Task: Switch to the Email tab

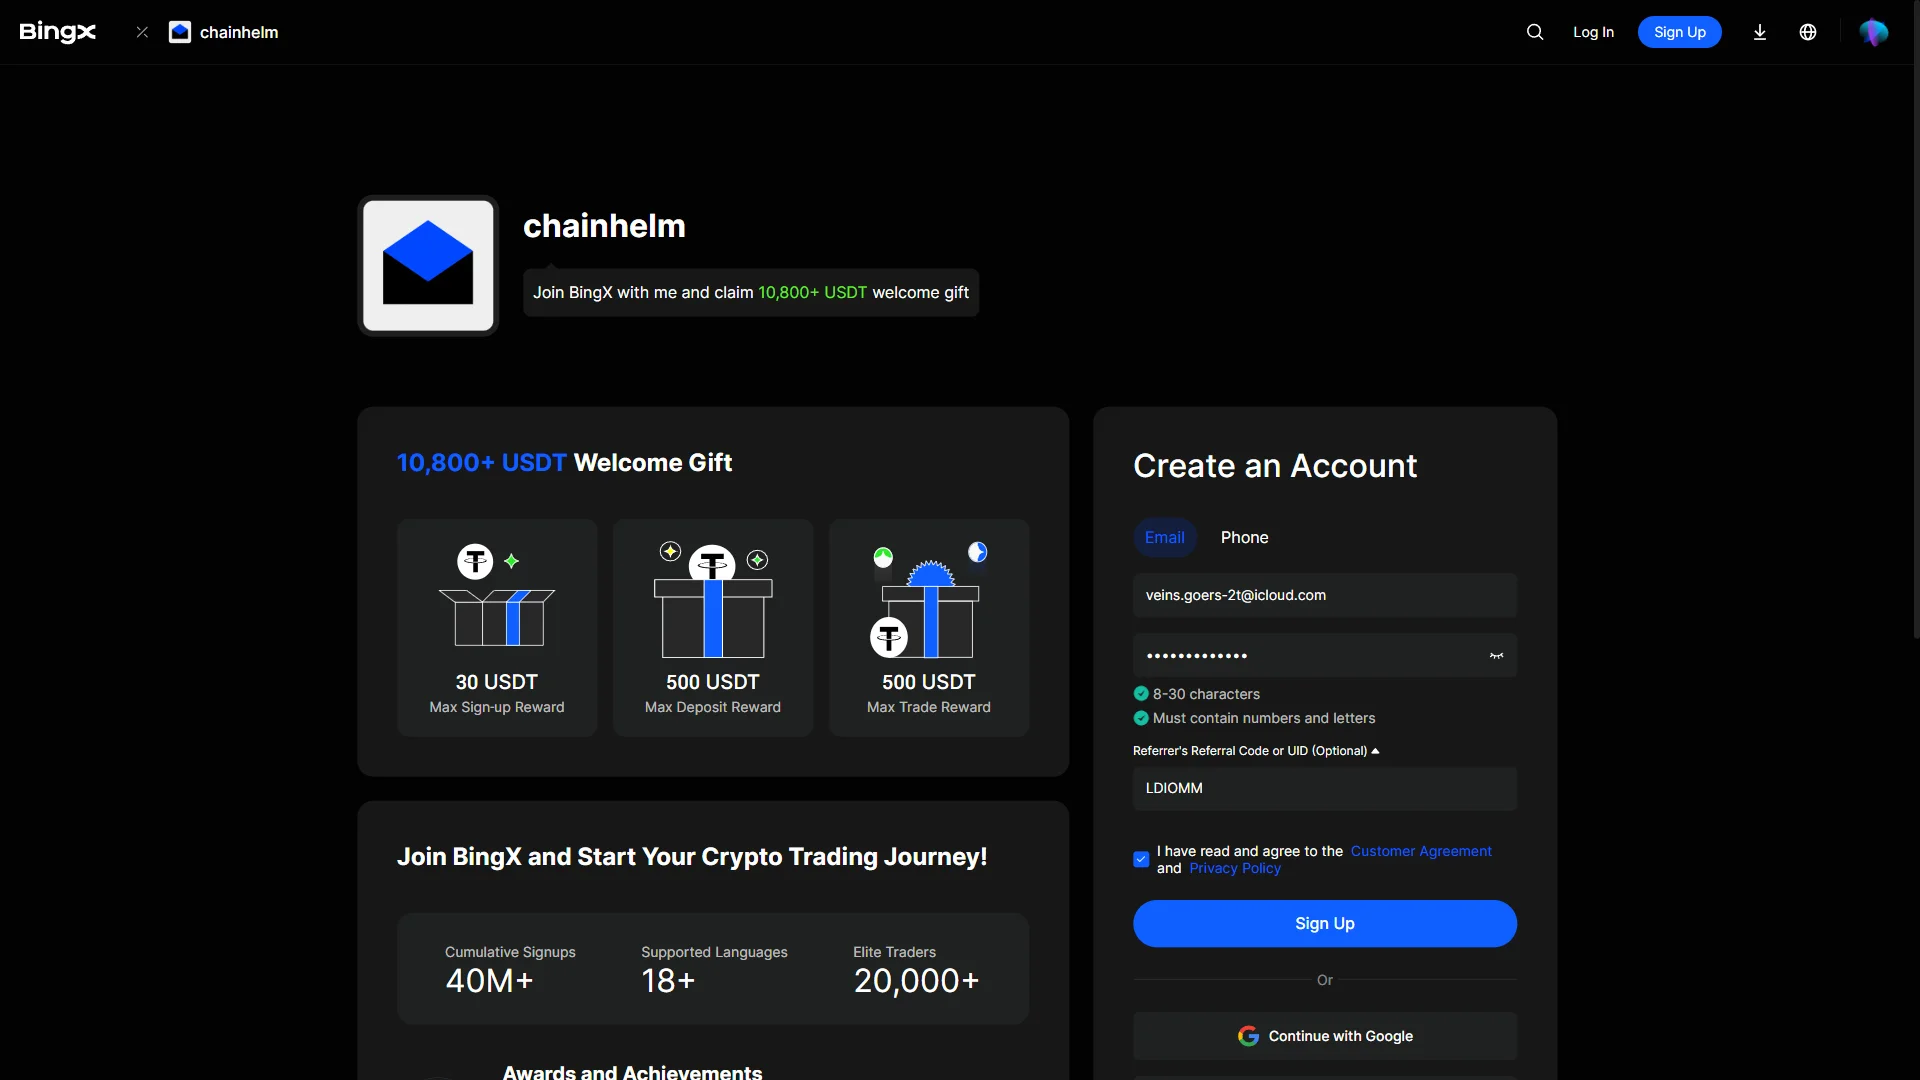Action: click(1165, 537)
